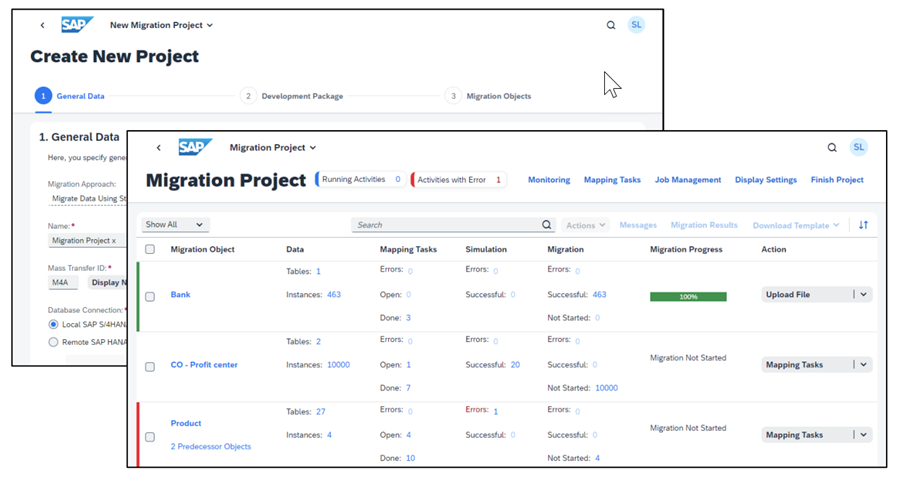Expand Upload File action arrow for Bank
Viewport: 907px width, 477px height.
click(x=864, y=294)
